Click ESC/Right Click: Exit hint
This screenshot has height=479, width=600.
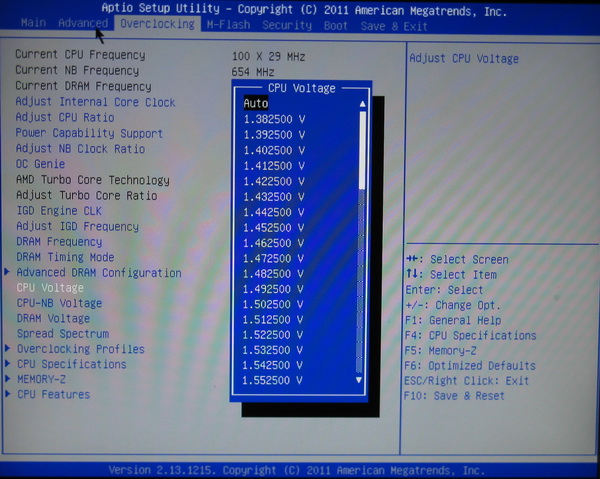click(x=466, y=381)
